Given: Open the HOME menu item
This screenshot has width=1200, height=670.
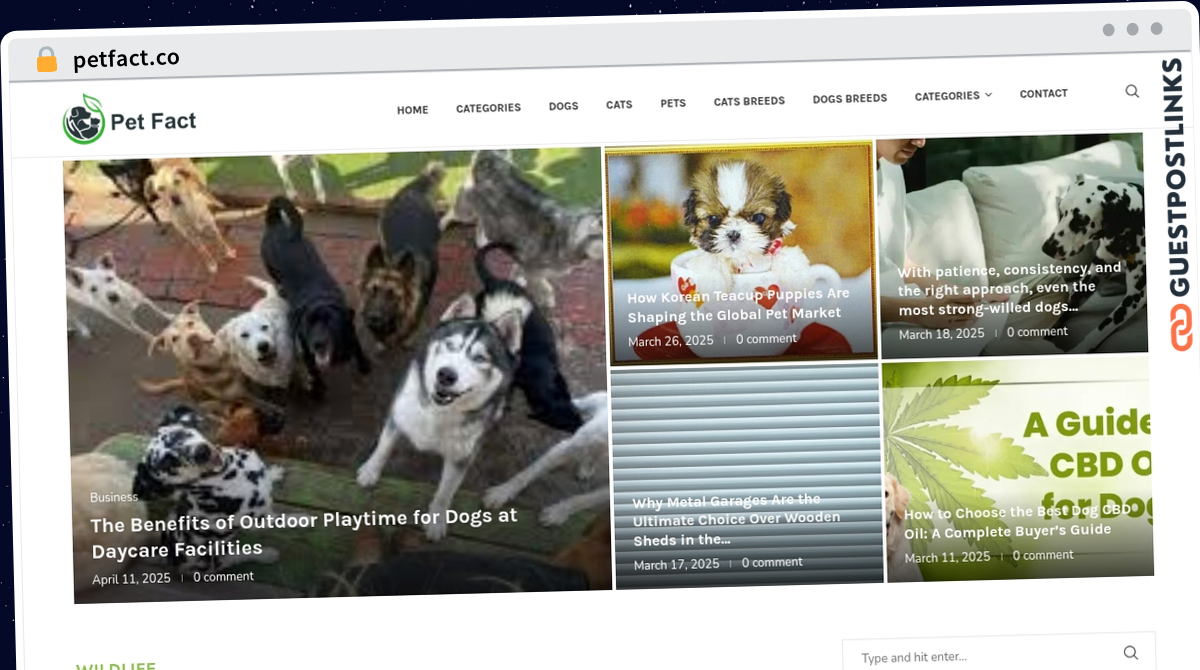Looking at the screenshot, I should (x=412, y=110).
